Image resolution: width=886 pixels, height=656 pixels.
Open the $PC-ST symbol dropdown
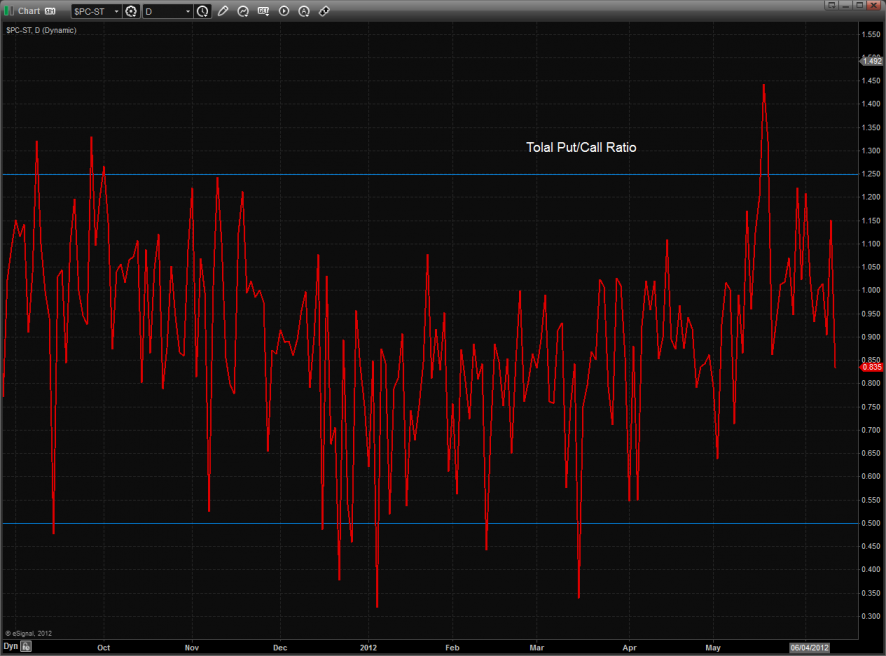click(x=115, y=11)
